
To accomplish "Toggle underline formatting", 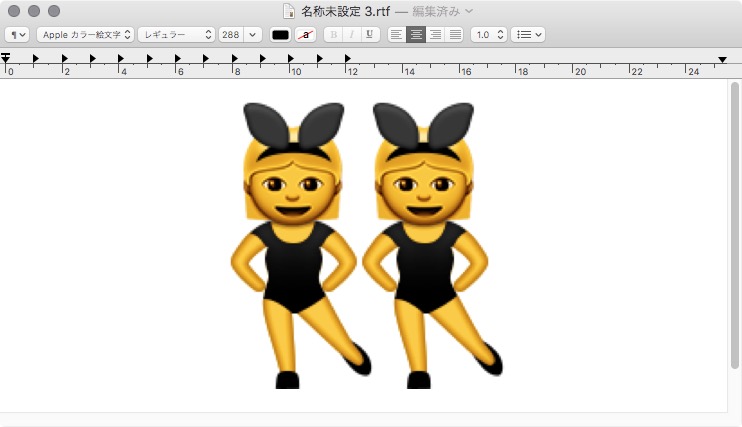I will [x=370, y=35].
